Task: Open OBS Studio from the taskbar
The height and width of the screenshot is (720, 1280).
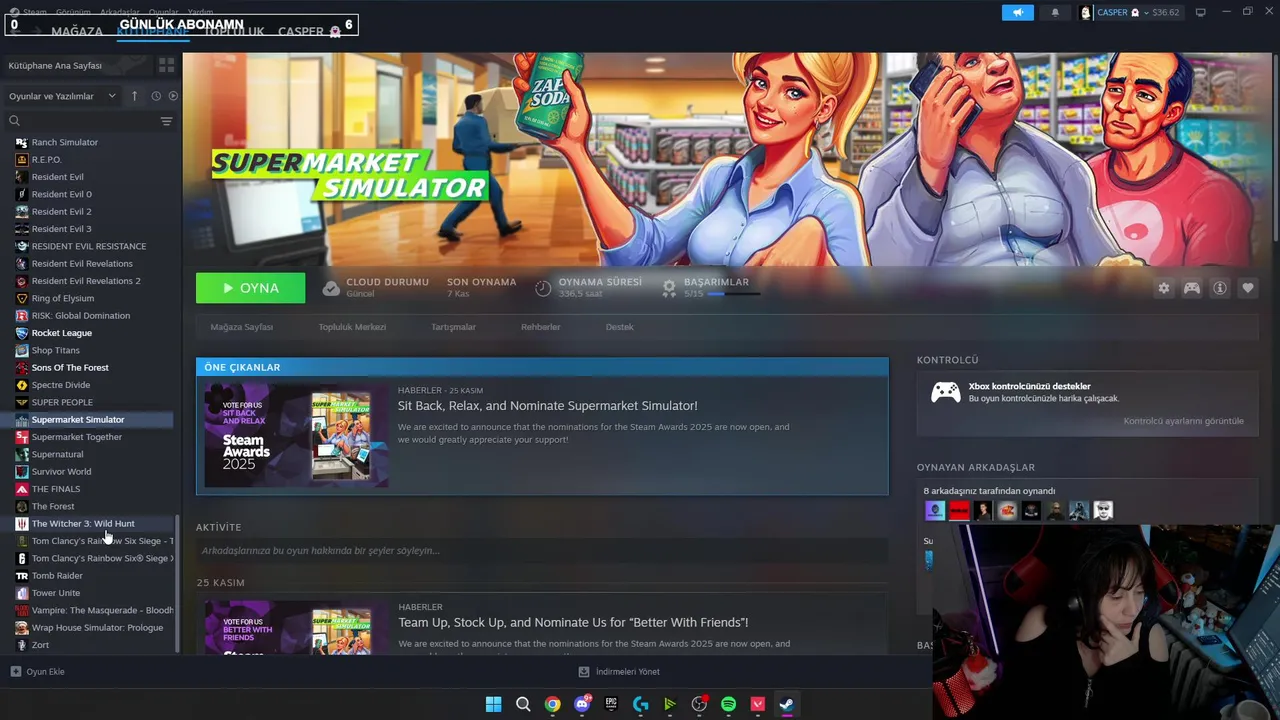Action: click(x=699, y=704)
